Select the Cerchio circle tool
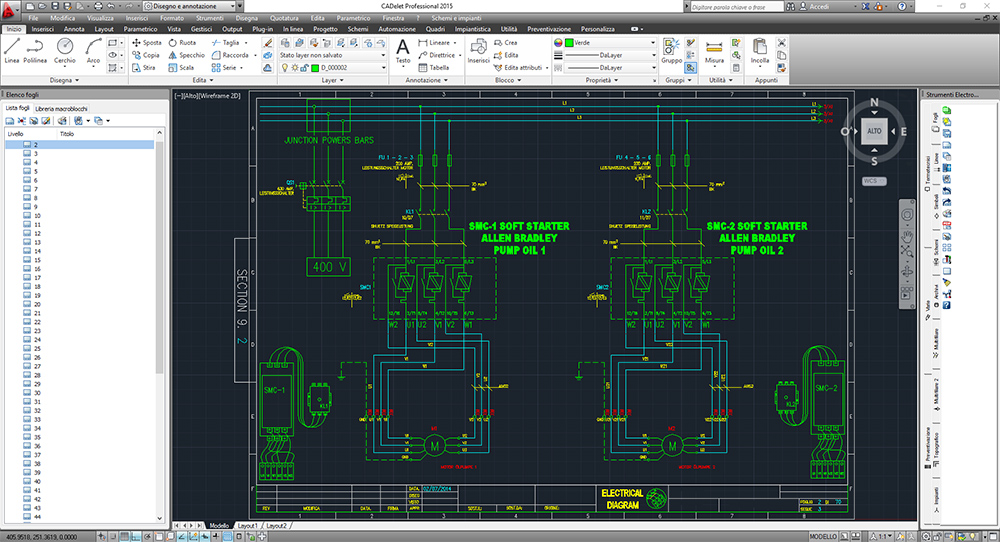 (x=64, y=51)
